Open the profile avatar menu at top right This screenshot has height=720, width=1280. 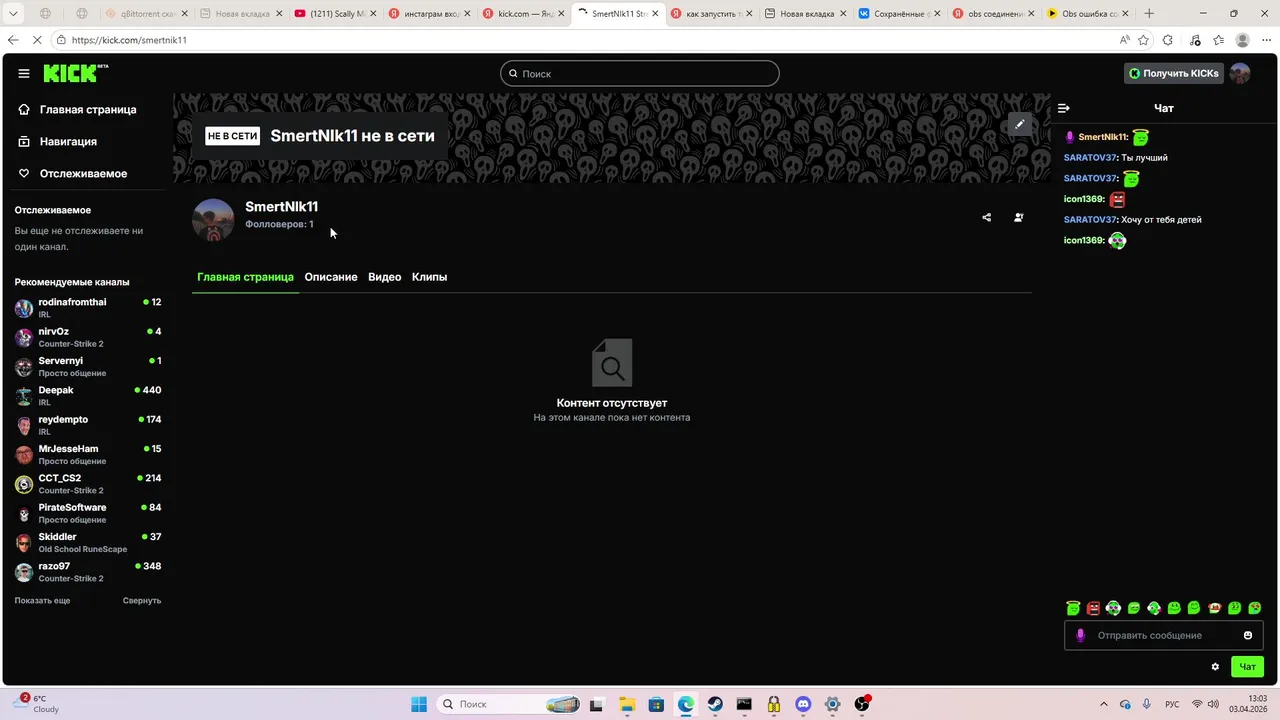pyautogui.click(x=1240, y=73)
